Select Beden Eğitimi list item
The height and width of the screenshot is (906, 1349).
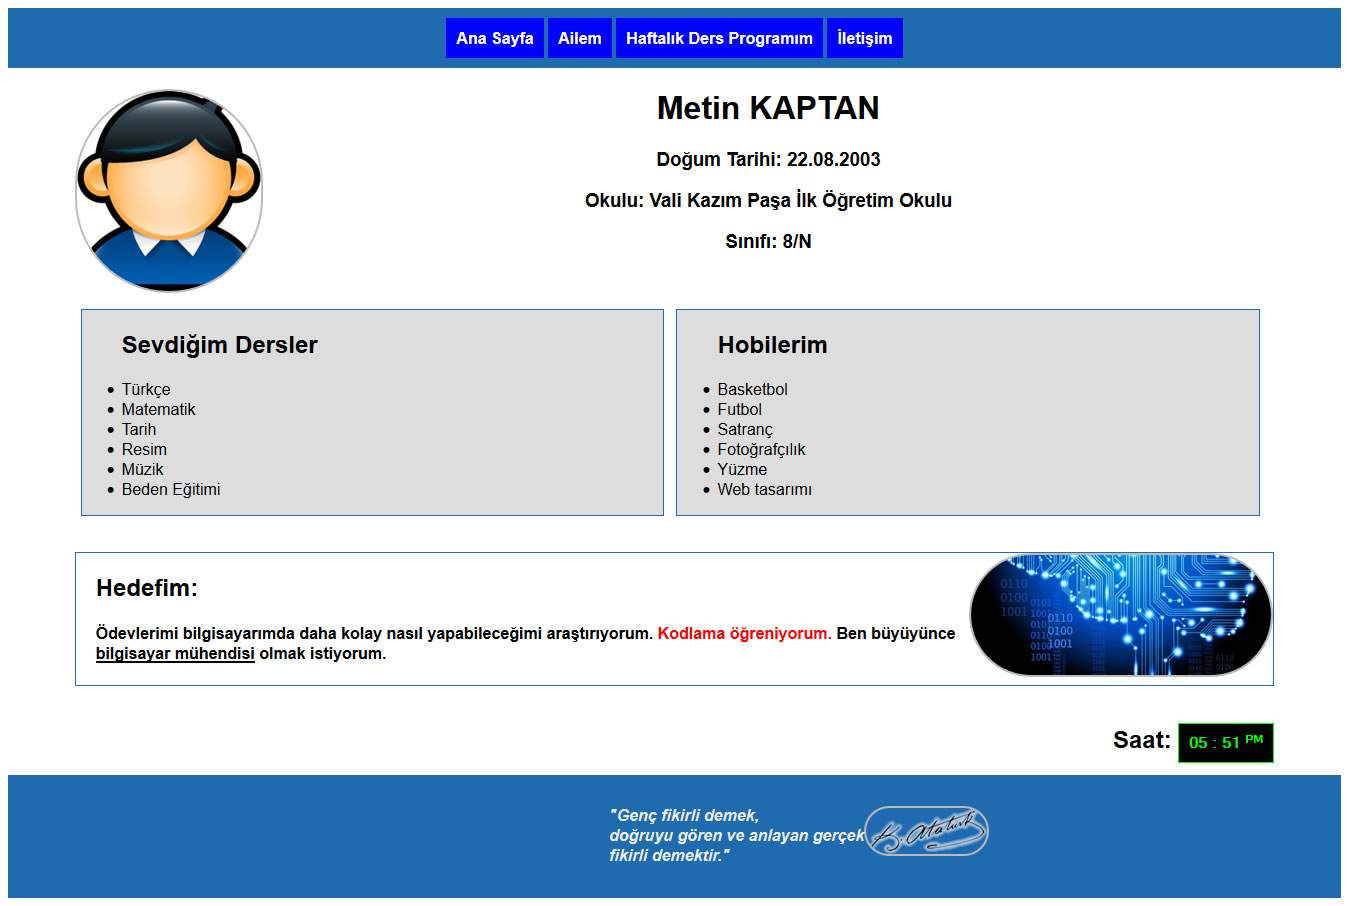pyautogui.click(x=171, y=490)
